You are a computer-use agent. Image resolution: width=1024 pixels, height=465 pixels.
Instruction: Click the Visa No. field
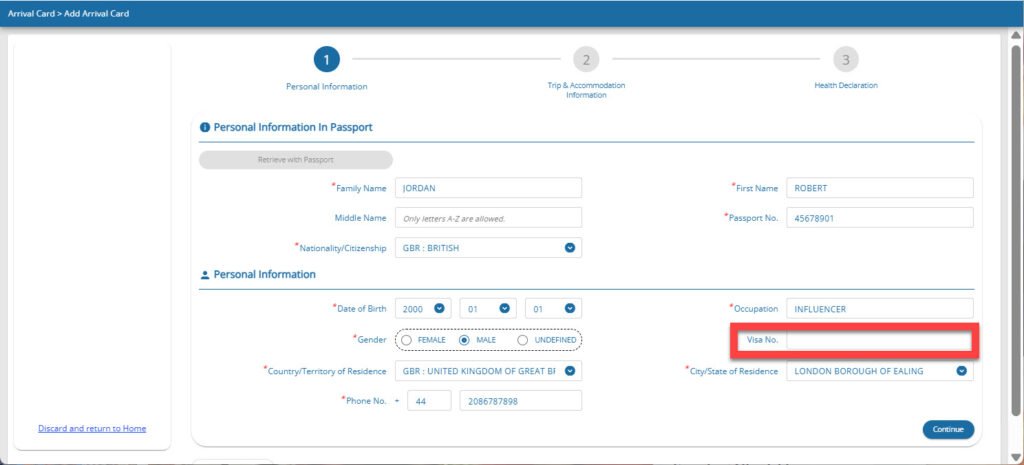880,340
